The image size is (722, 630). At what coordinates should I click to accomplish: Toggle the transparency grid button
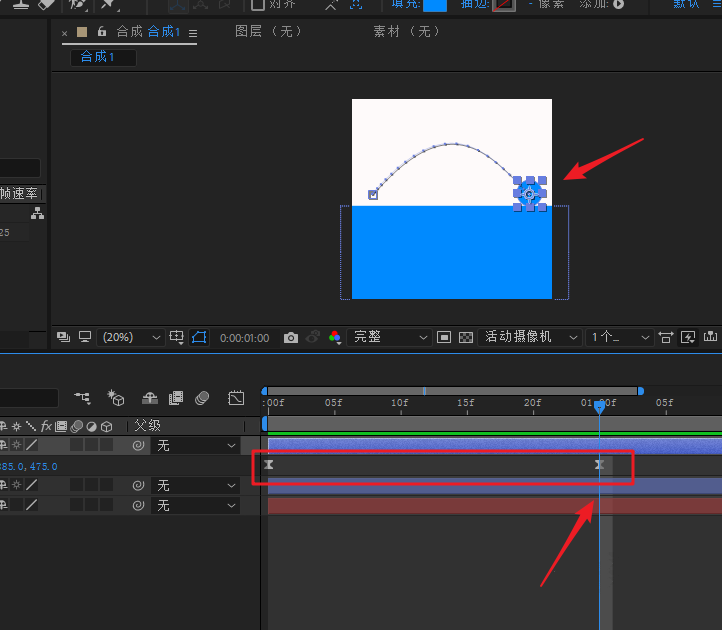465,338
